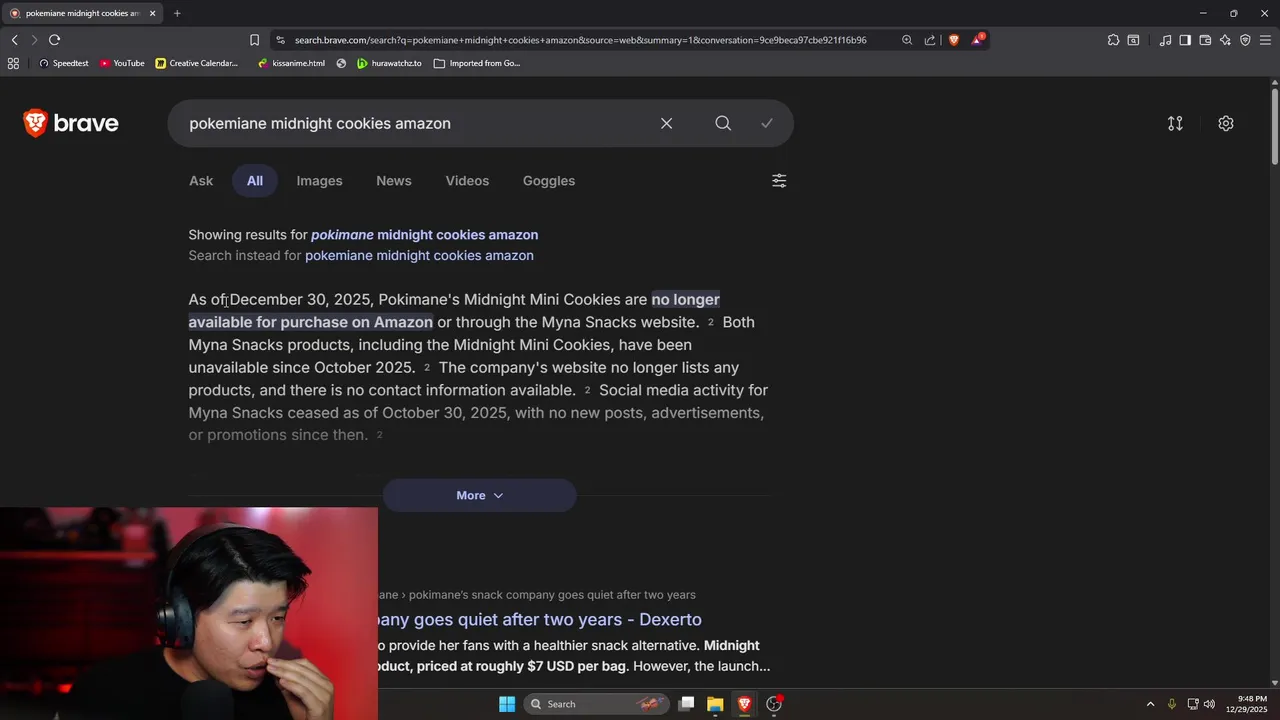Click the microphone tray icon
Image resolution: width=1280 pixels, height=720 pixels.
1172,704
